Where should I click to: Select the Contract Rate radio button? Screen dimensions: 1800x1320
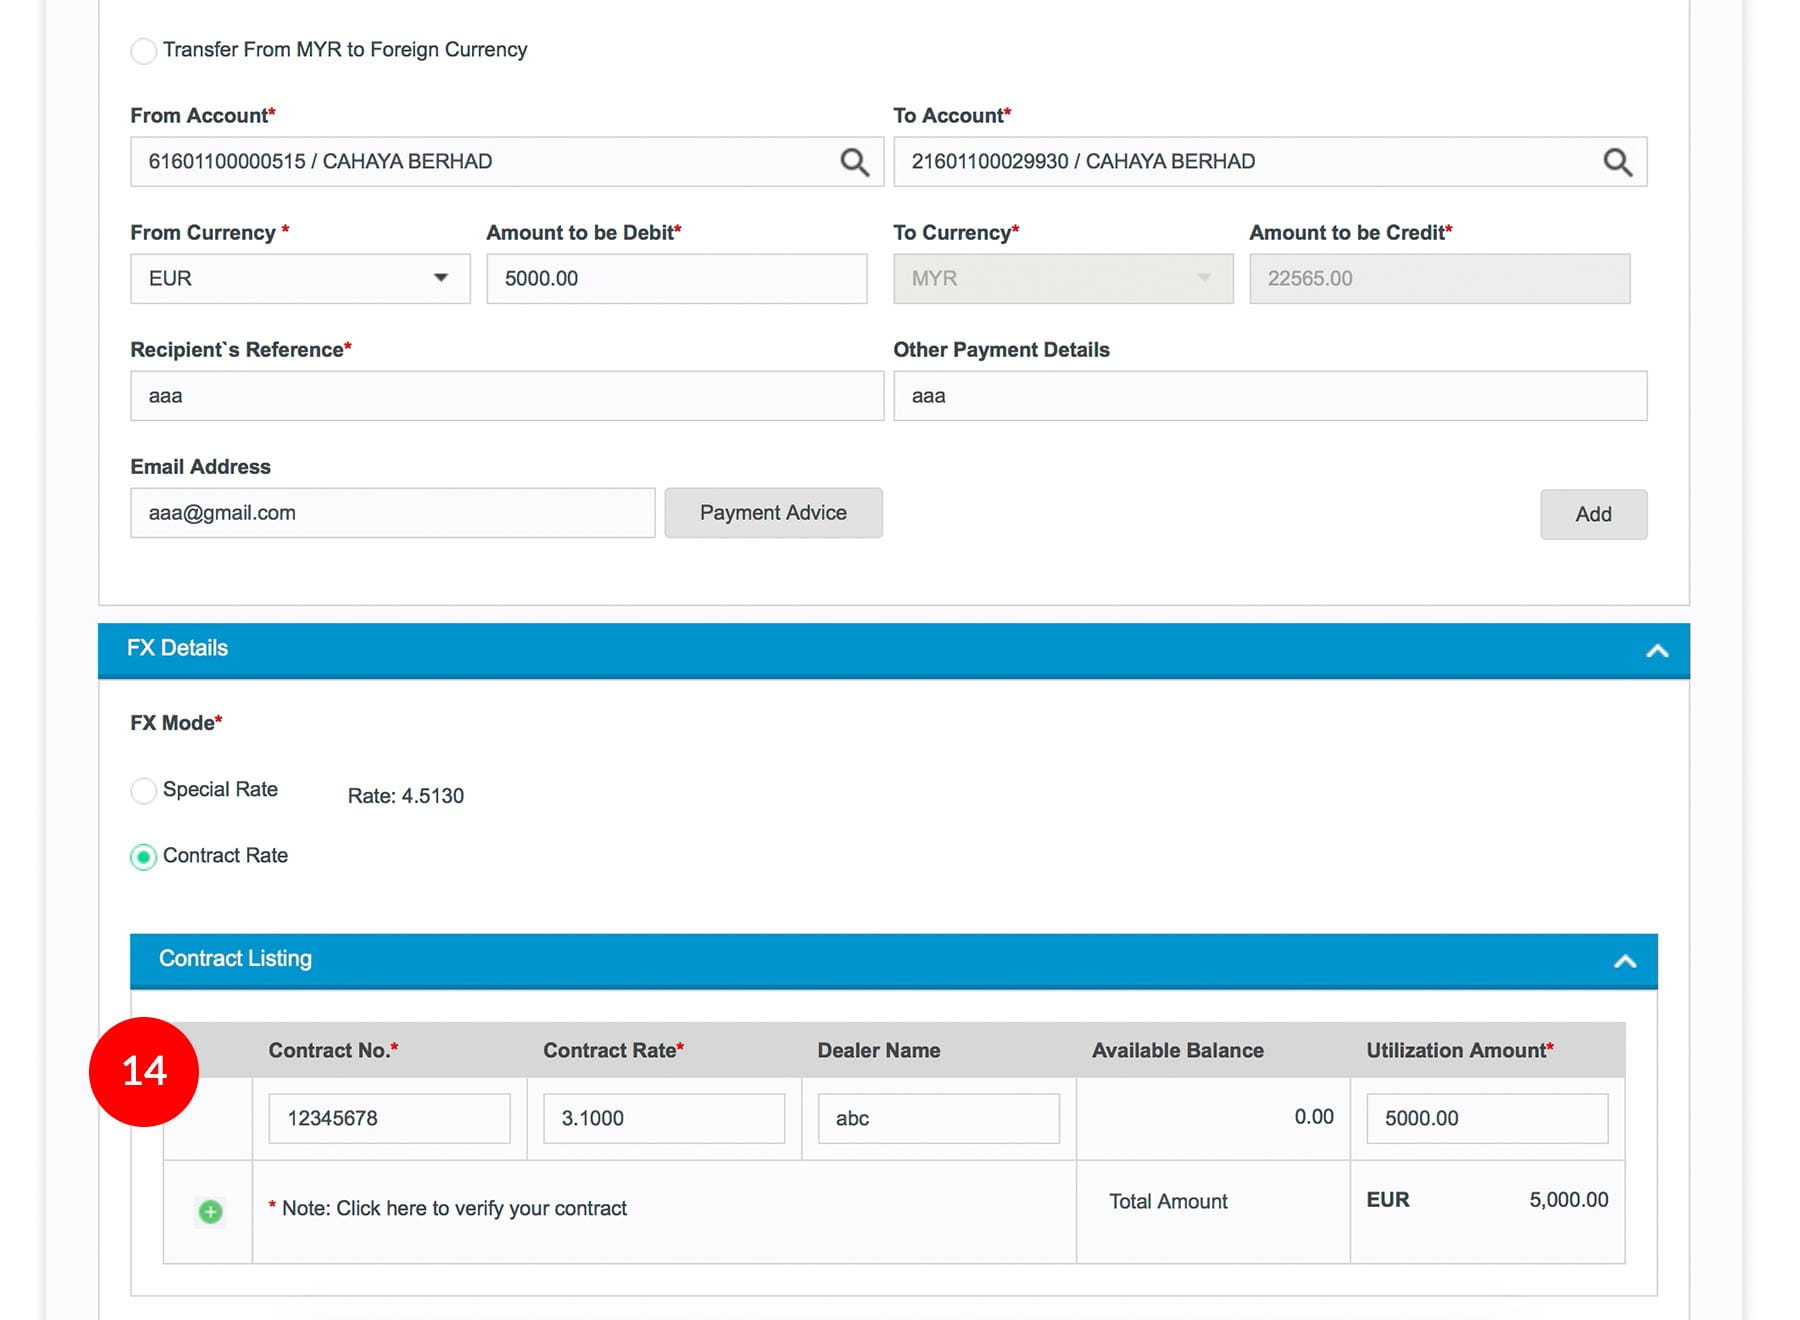(144, 857)
